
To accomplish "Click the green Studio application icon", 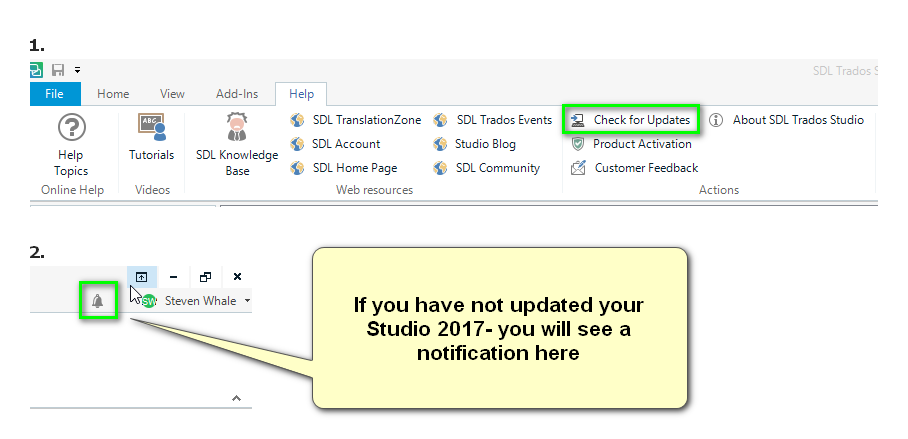I will click(x=36, y=70).
